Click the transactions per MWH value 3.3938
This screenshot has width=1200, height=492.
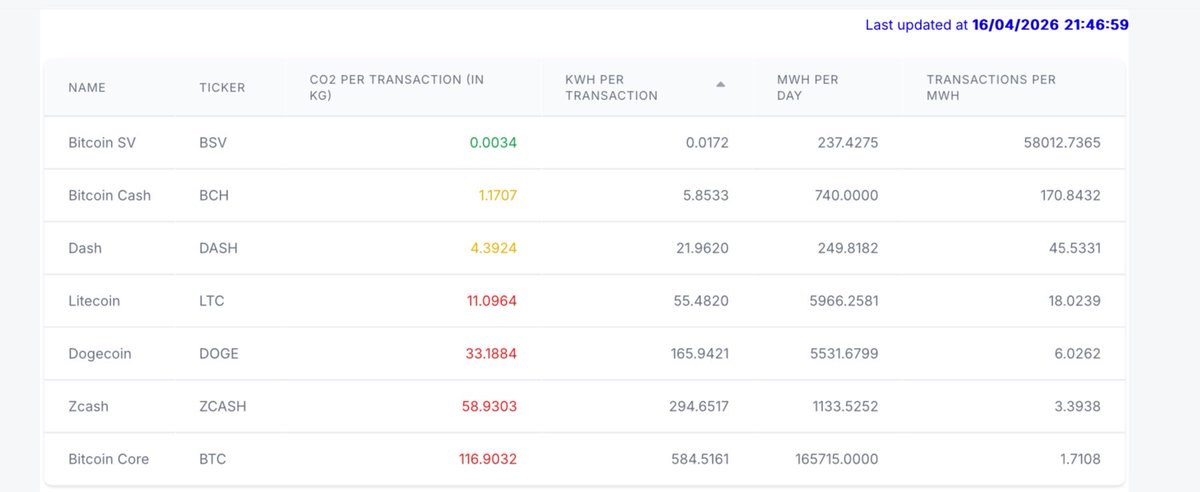(1078, 407)
